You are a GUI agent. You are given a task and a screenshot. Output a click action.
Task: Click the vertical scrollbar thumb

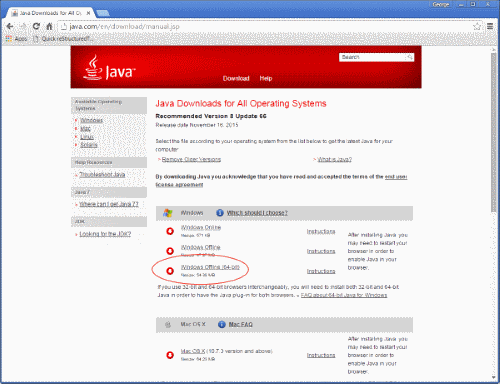coord(494,132)
